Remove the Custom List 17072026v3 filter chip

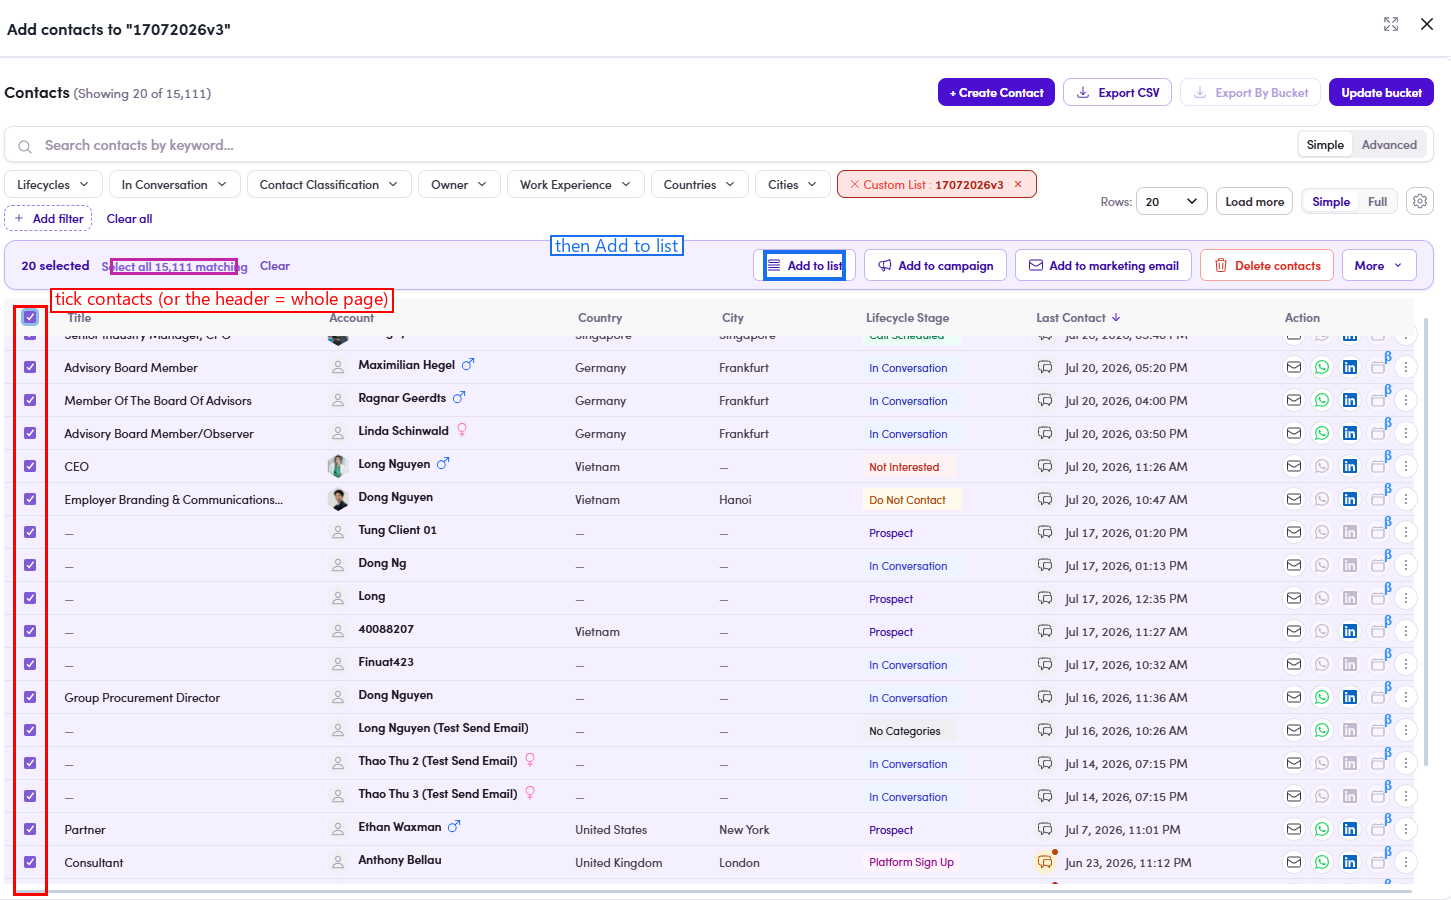[x=1018, y=184]
